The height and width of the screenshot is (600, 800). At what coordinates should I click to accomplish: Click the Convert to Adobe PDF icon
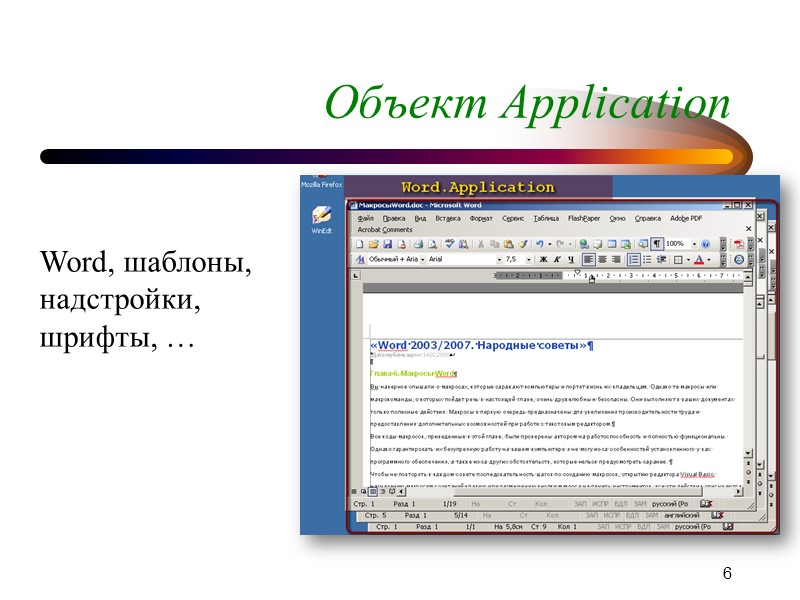(738, 244)
